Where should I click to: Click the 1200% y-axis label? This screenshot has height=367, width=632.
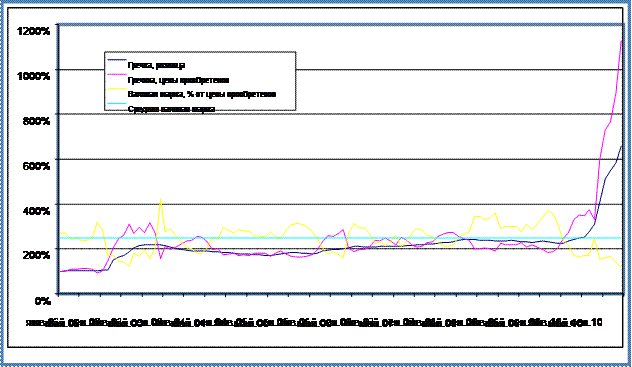point(33,31)
